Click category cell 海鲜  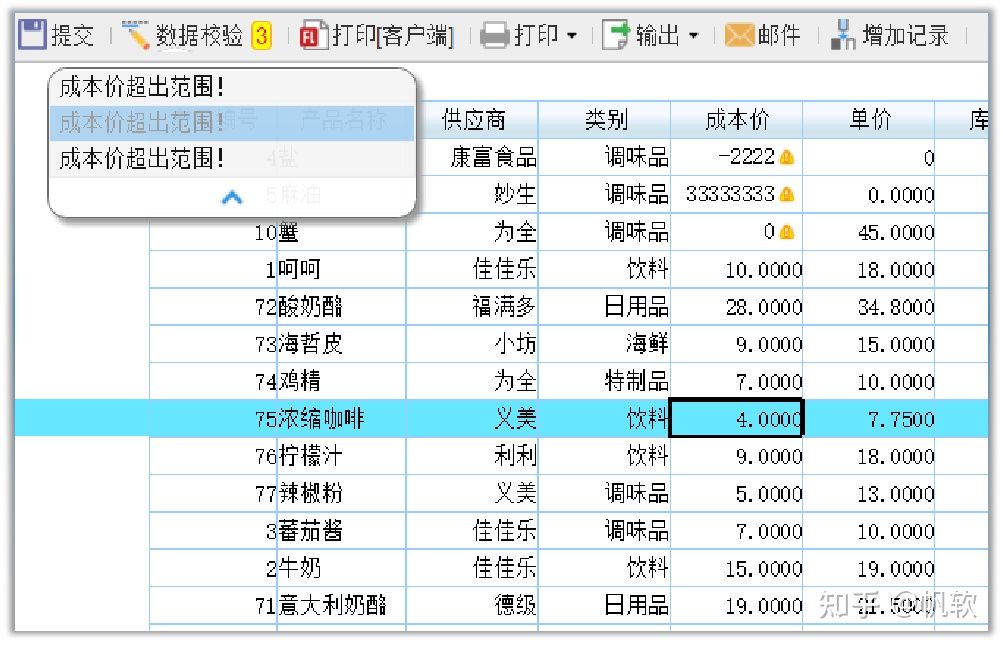tap(604, 344)
